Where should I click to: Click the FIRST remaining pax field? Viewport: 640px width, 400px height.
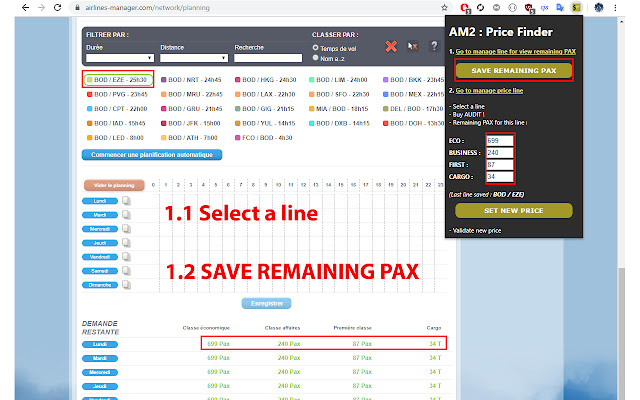point(500,164)
